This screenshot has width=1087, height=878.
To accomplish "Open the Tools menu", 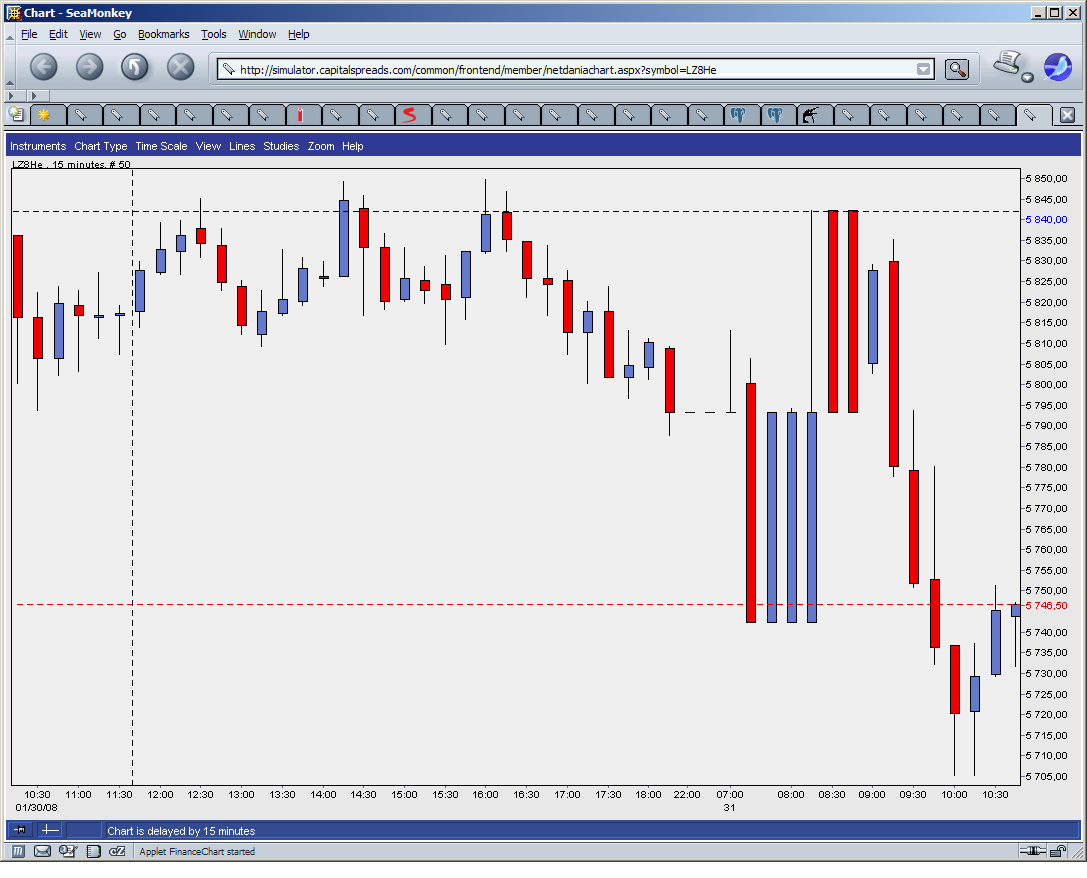I will [214, 34].
